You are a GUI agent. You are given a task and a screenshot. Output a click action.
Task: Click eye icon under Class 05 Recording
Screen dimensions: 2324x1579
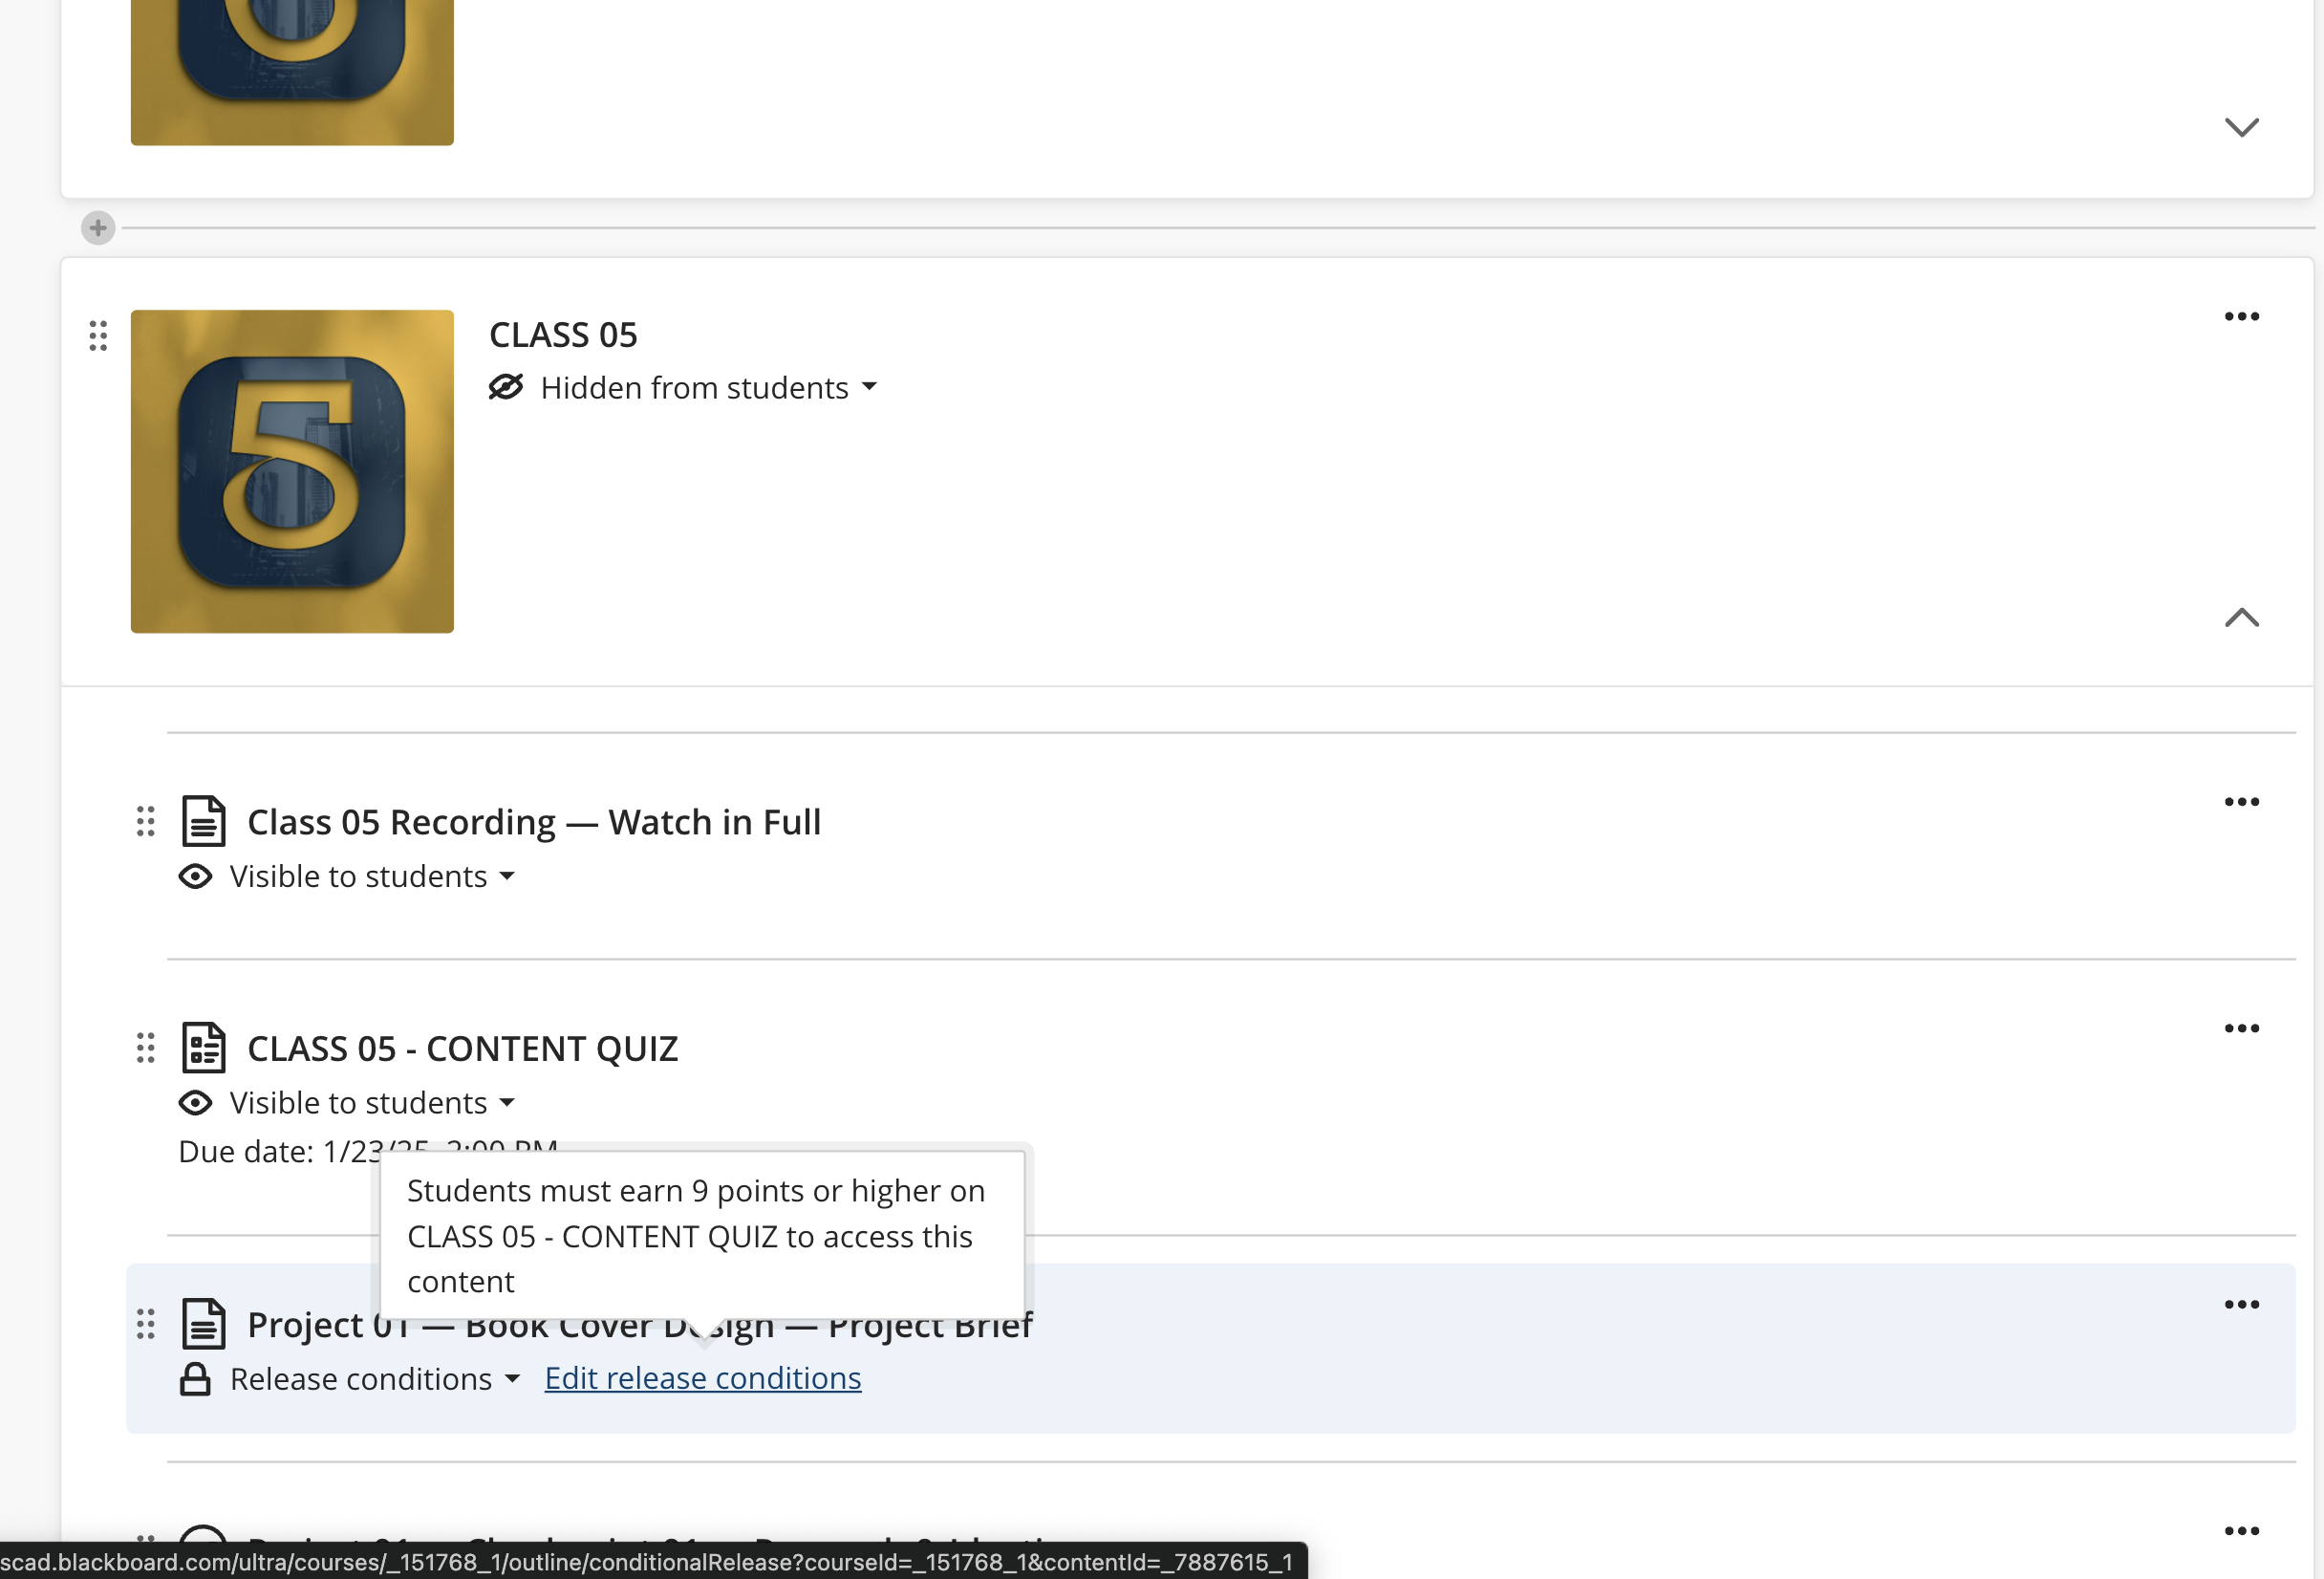click(195, 877)
